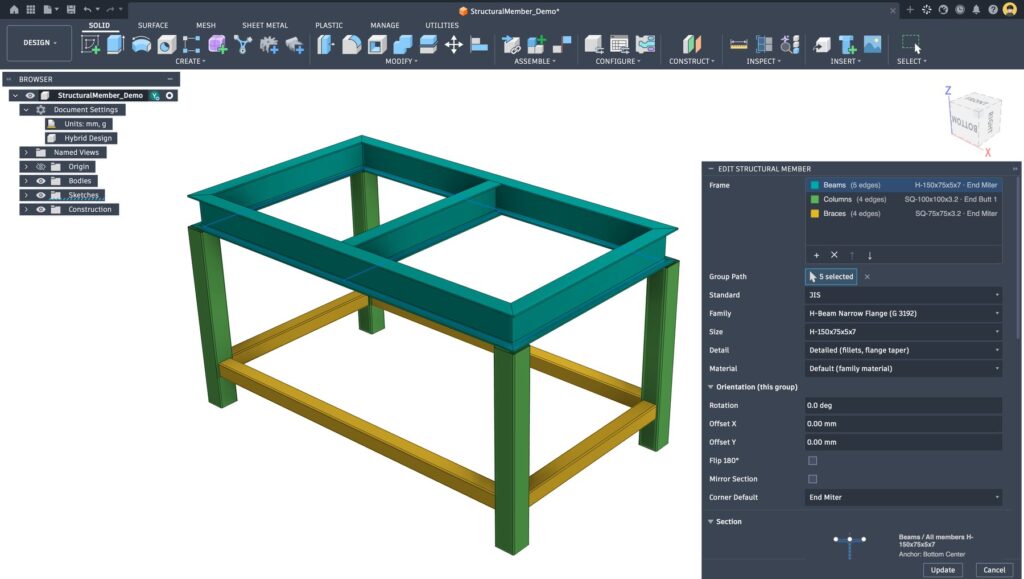Select the Insert Canvas image icon
1024x579 pixels.
[x=872, y=44]
